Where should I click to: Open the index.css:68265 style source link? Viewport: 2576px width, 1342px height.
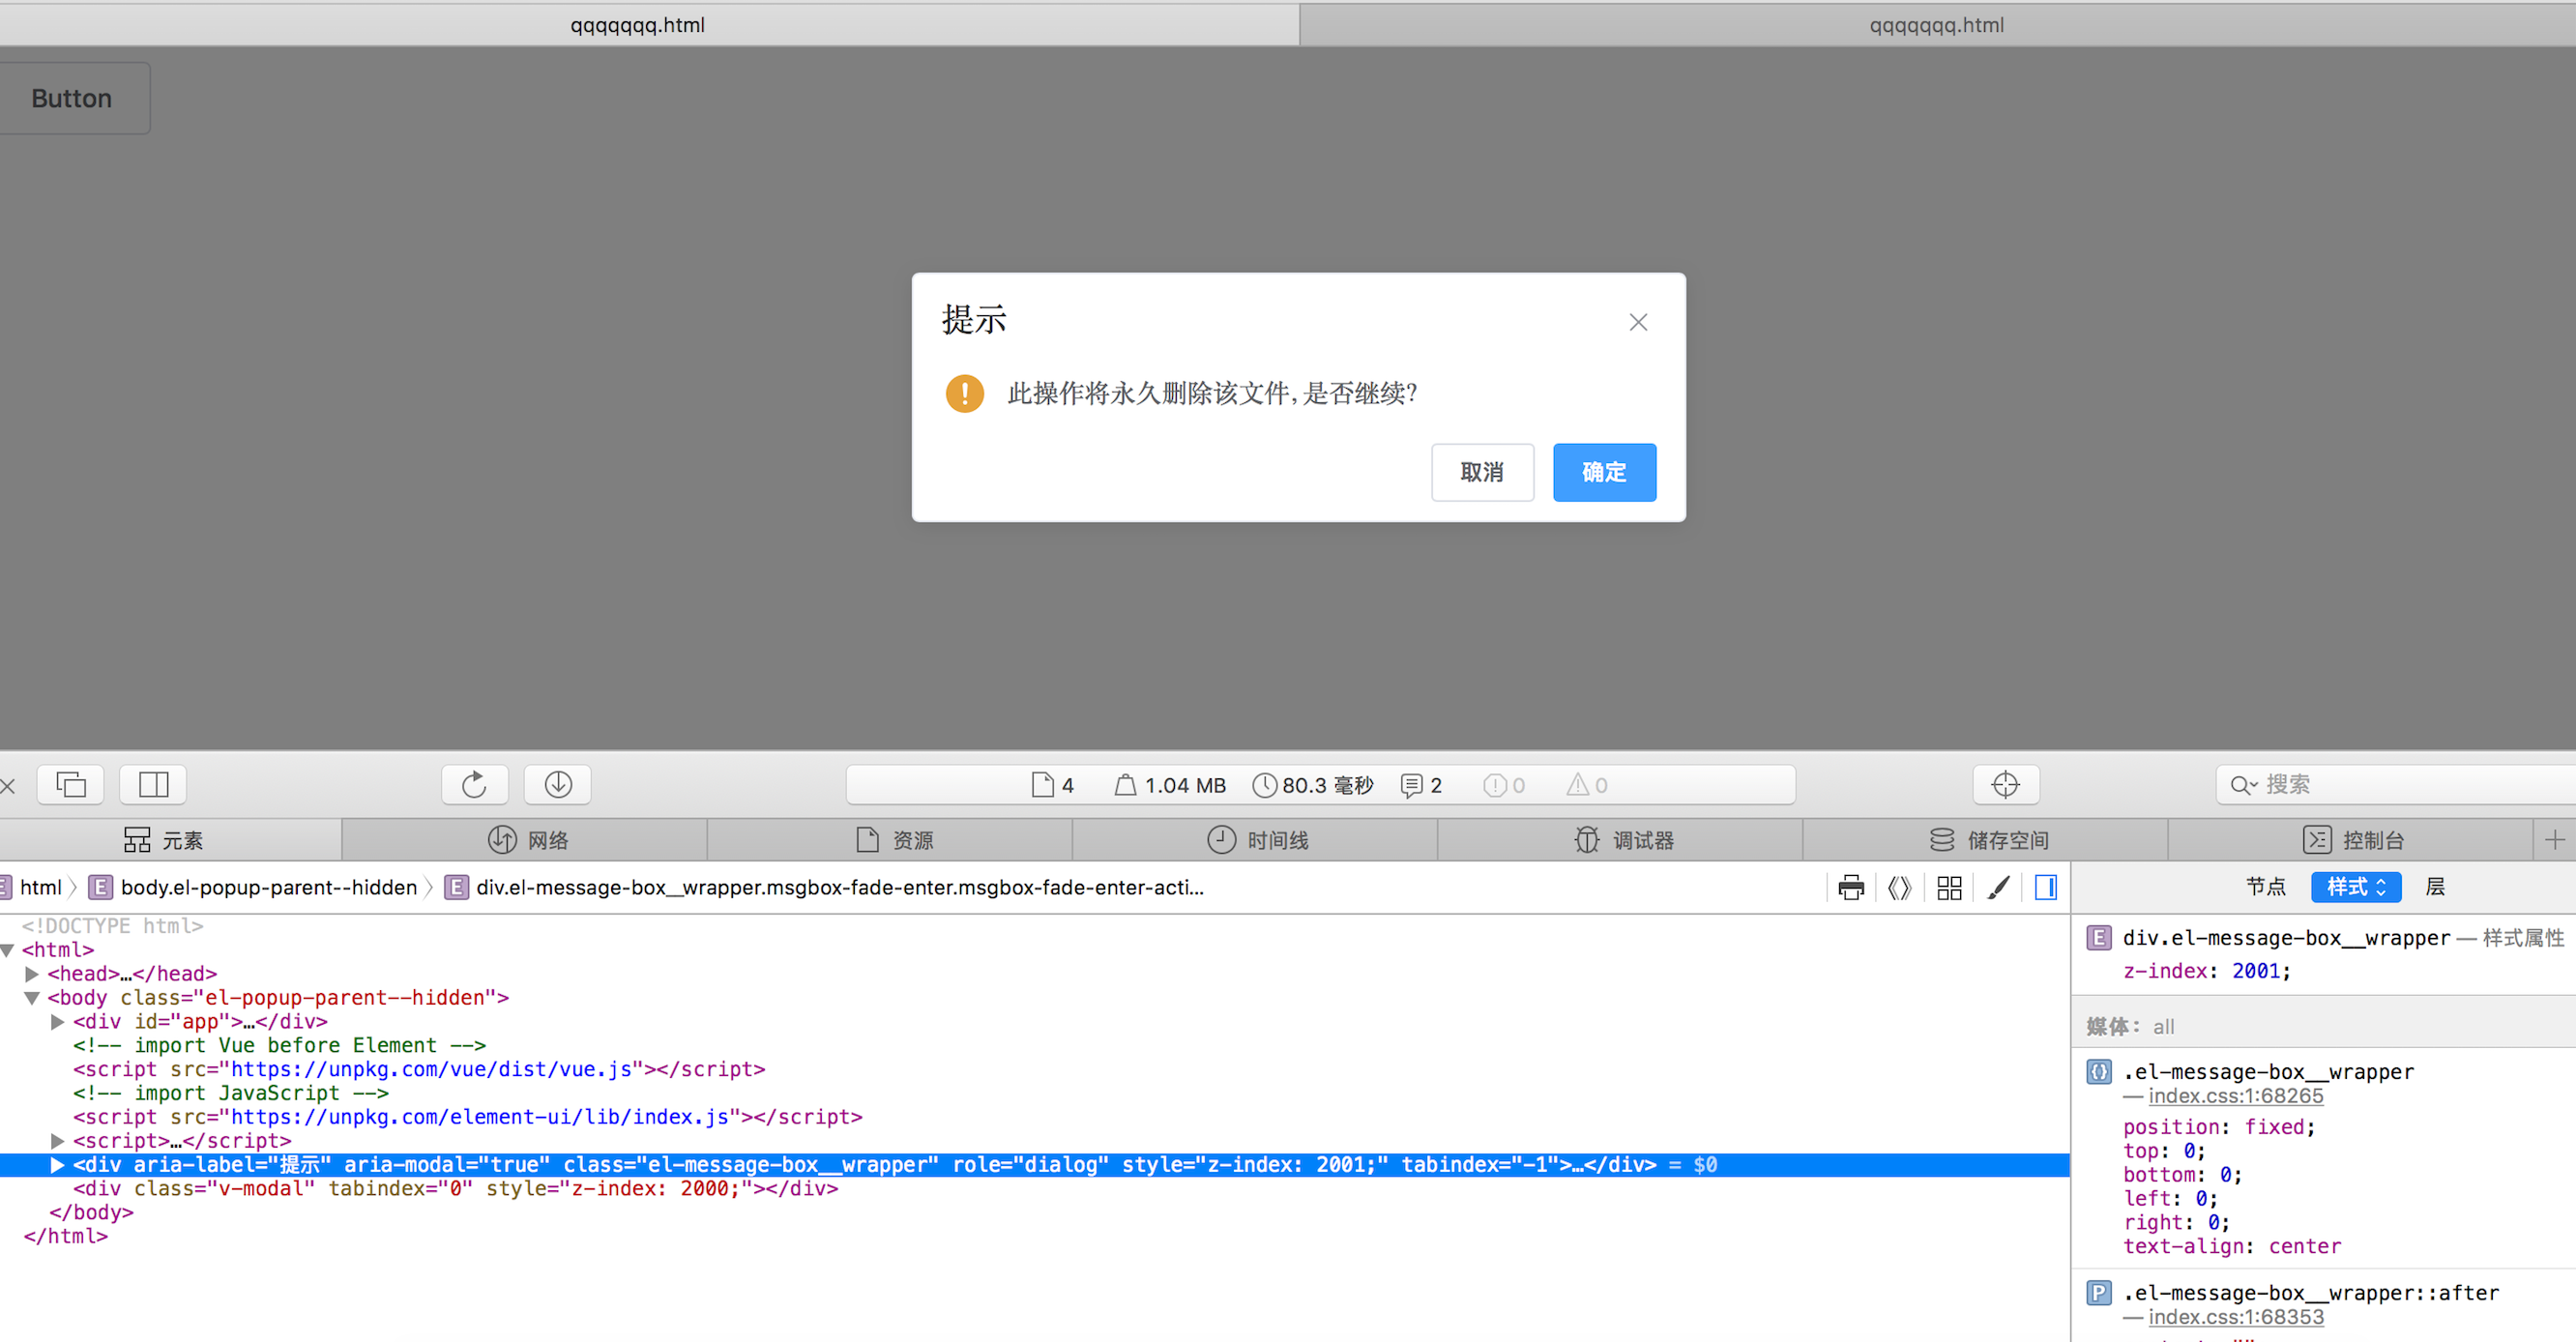tap(2237, 1097)
